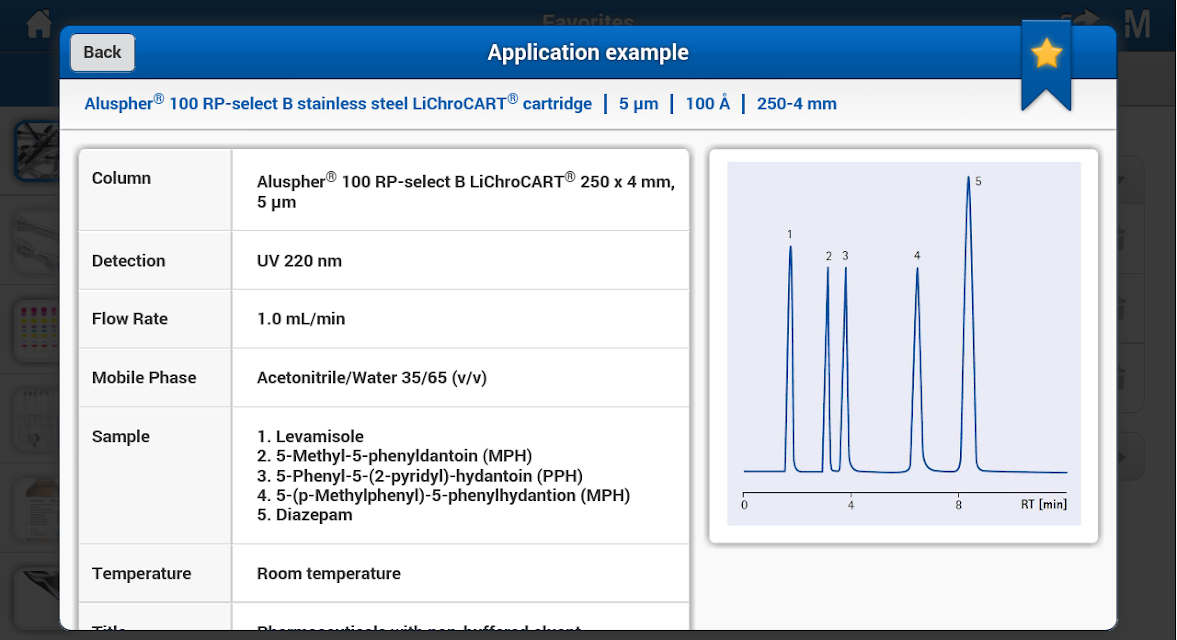Select 3. 5-Phenyl-5-(2-pyridyl)-hydantoin (PPH) entry
This screenshot has width=1177, height=640.
pyautogui.click(x=420, y=476)
